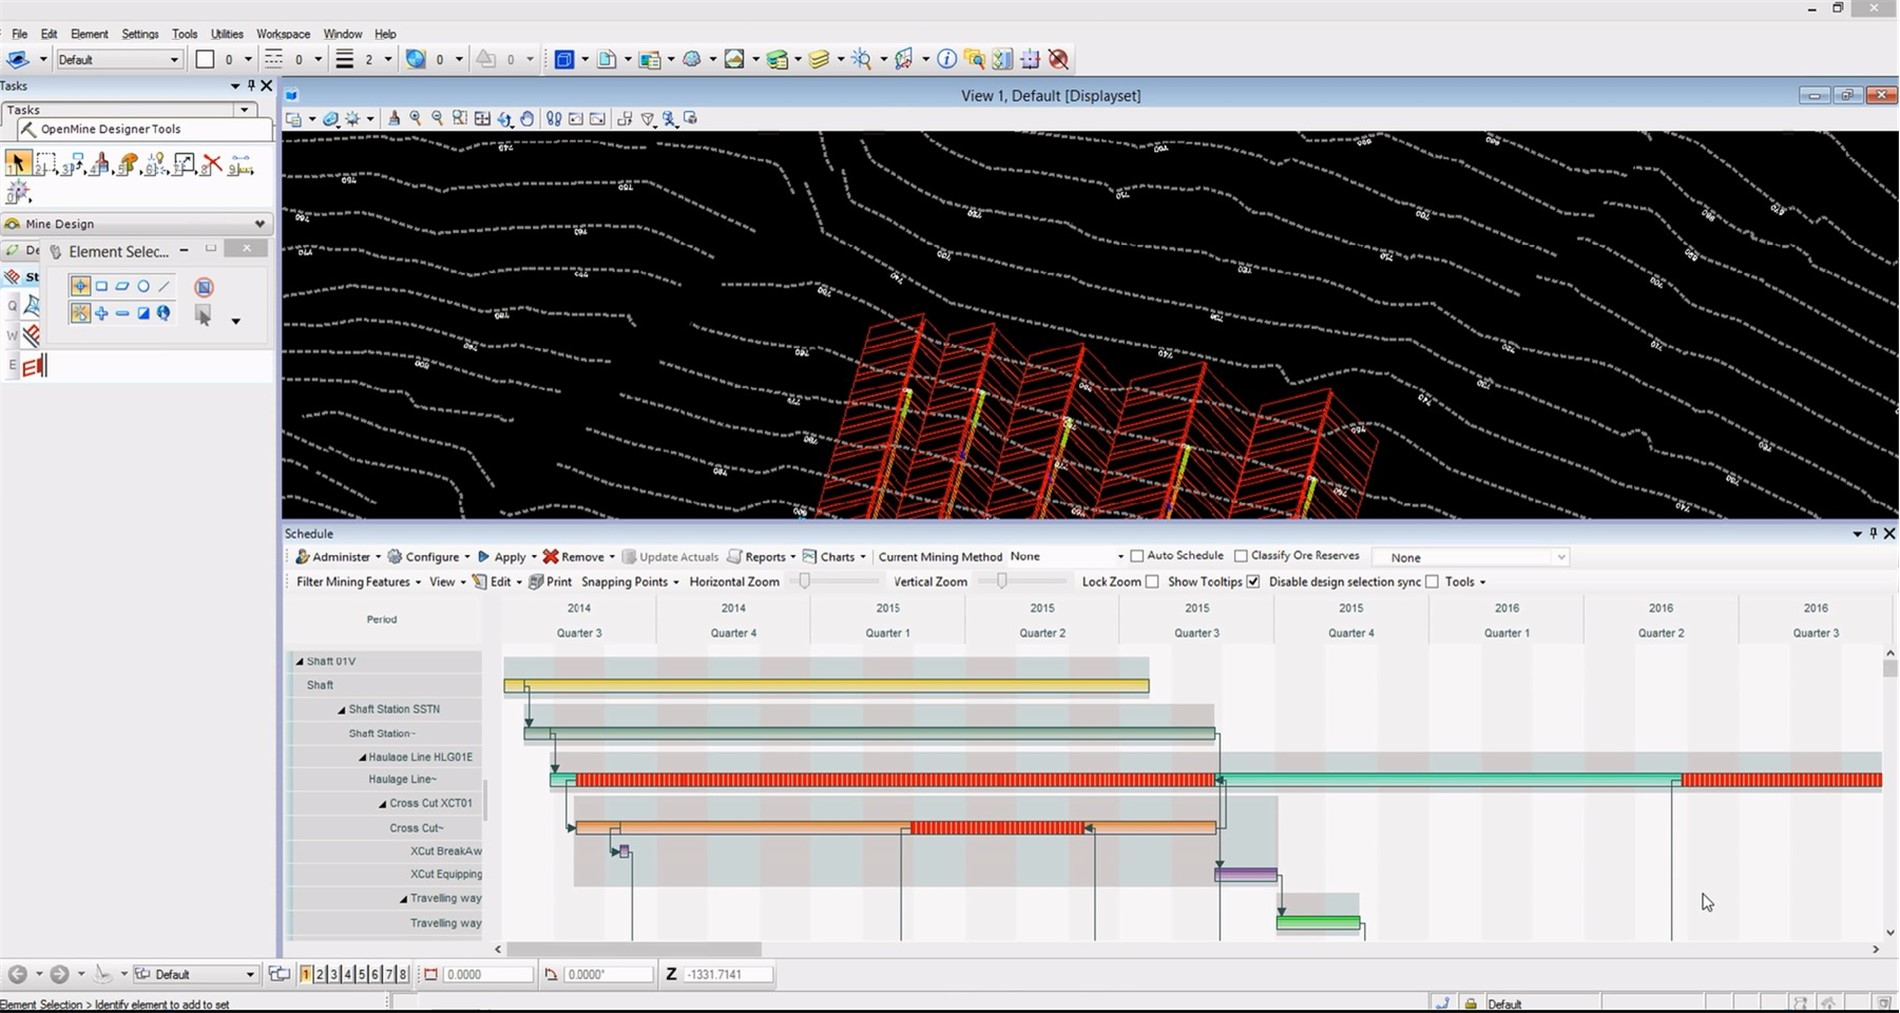Open the Reports button in Schedule

(x=761, y=557)
